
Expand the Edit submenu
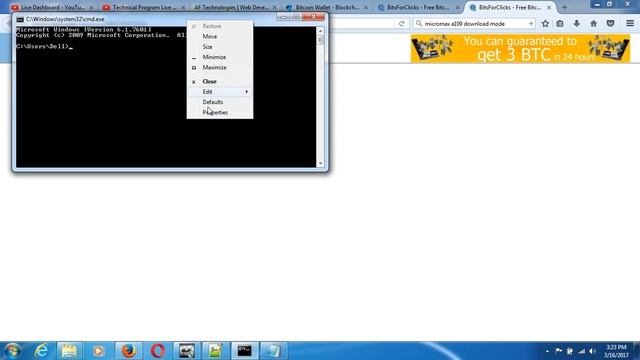coord(220,92)
